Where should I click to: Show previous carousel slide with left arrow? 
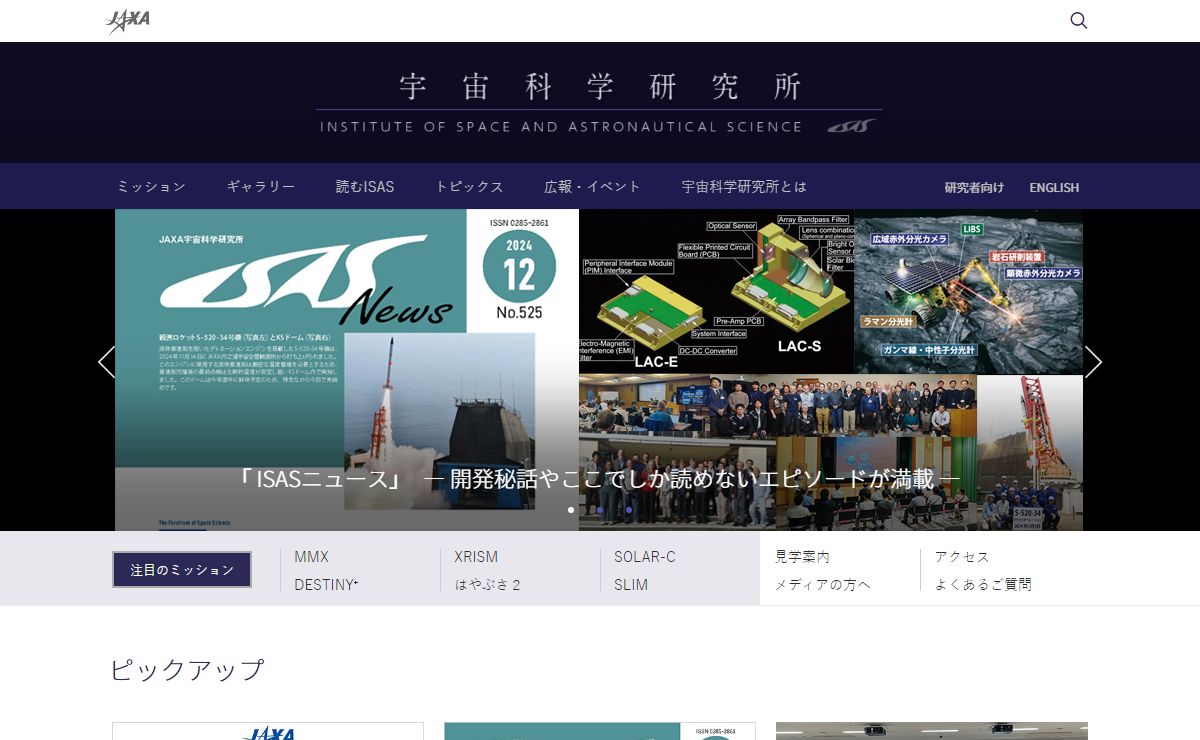click(x=106, y=362)
